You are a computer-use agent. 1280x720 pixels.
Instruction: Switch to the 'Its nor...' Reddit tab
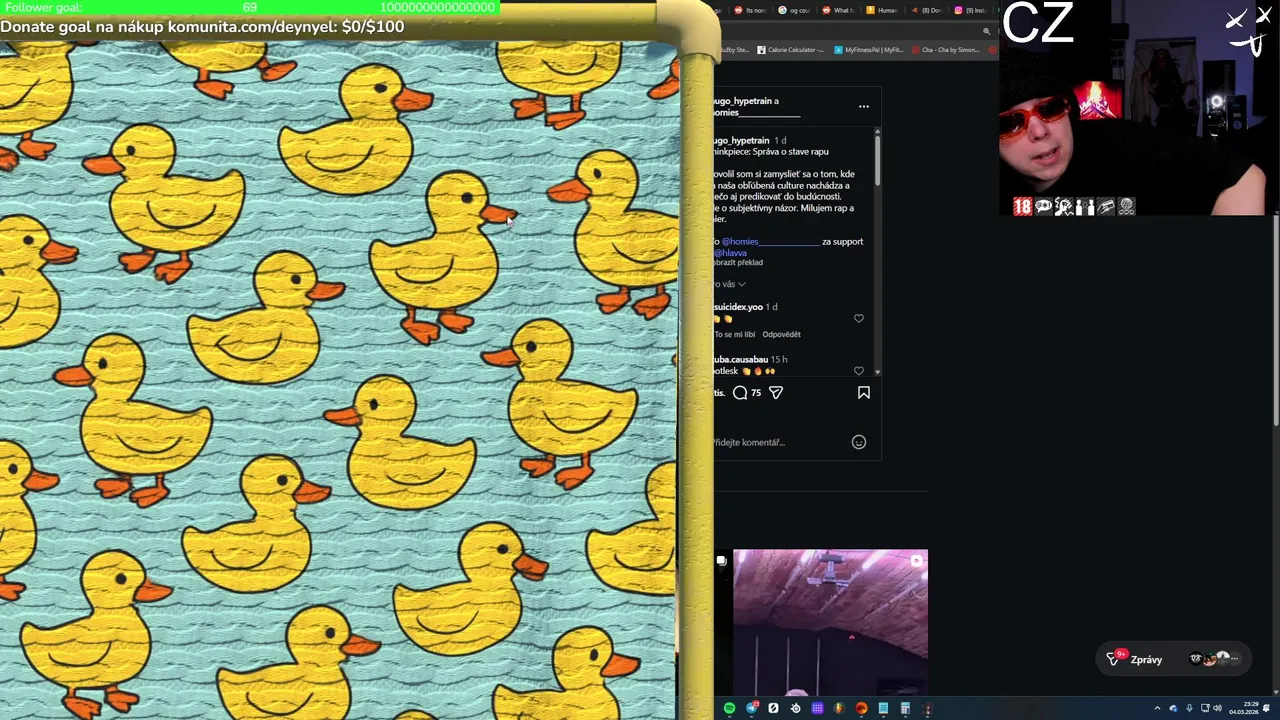point(750,10)
